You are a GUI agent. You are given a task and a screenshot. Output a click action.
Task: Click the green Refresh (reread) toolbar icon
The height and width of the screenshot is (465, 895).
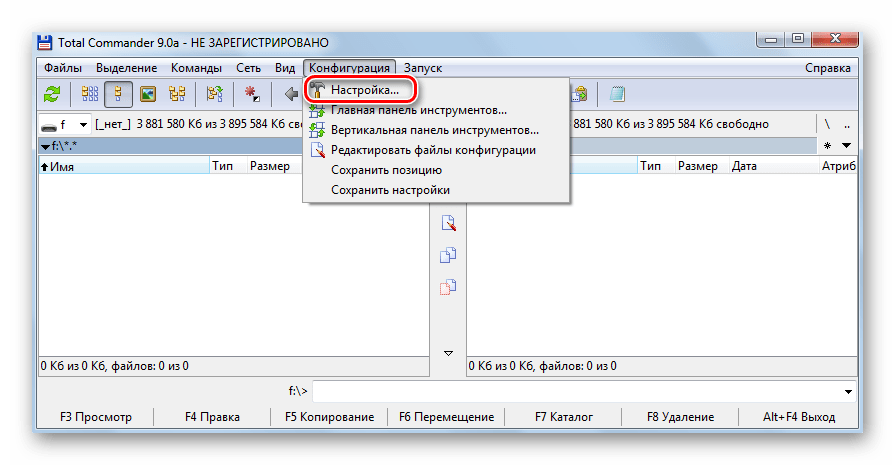53,94
